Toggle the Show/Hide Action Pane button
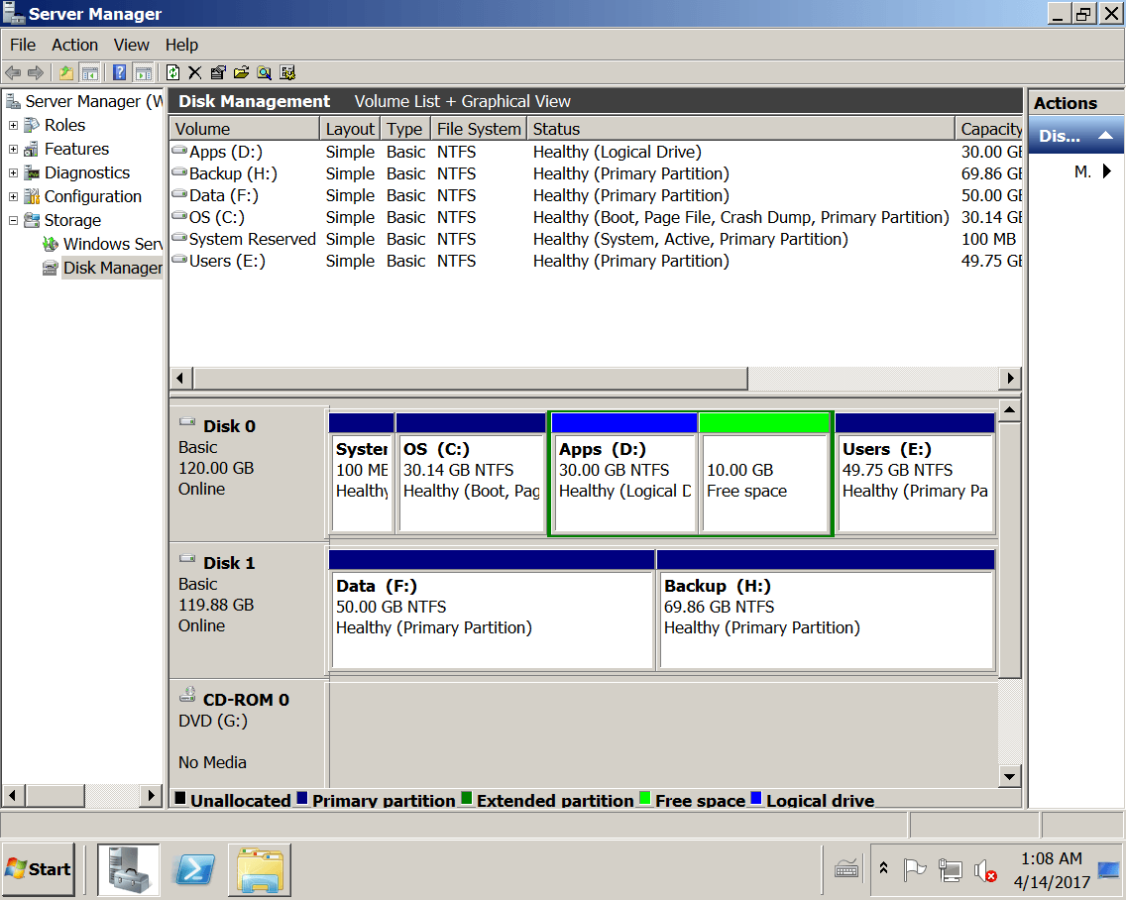 coord(143,72)
